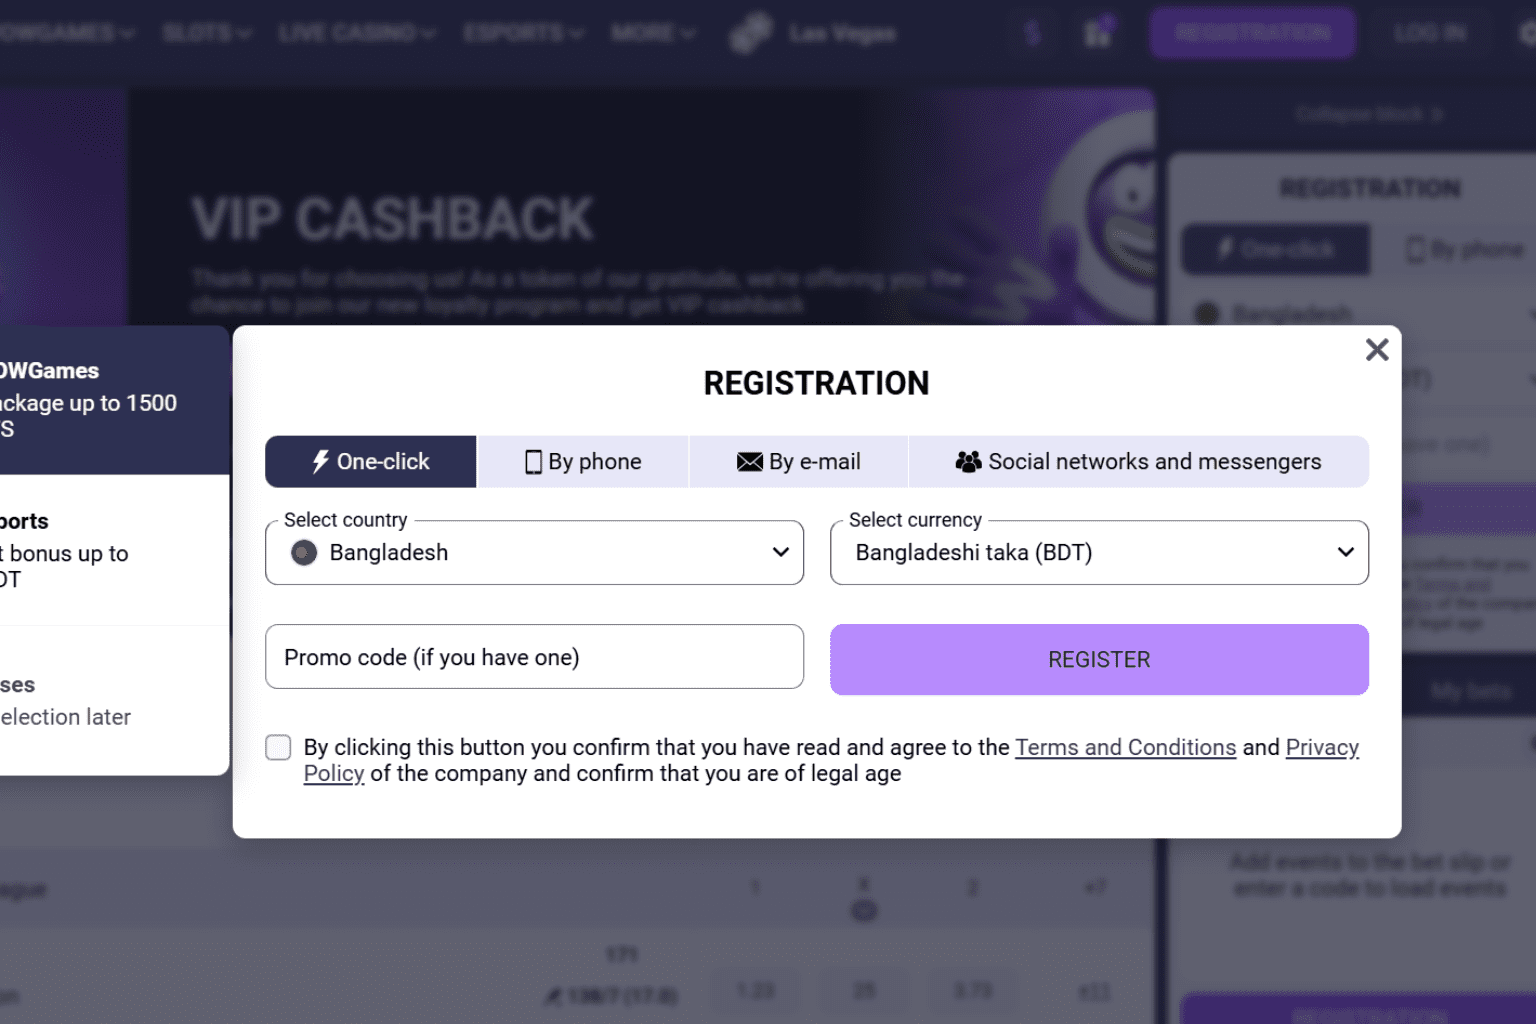Check the Terms and Conditions agreement checkbox
This screenshot has width=1536, height=1024.
[x=278, y=747]
